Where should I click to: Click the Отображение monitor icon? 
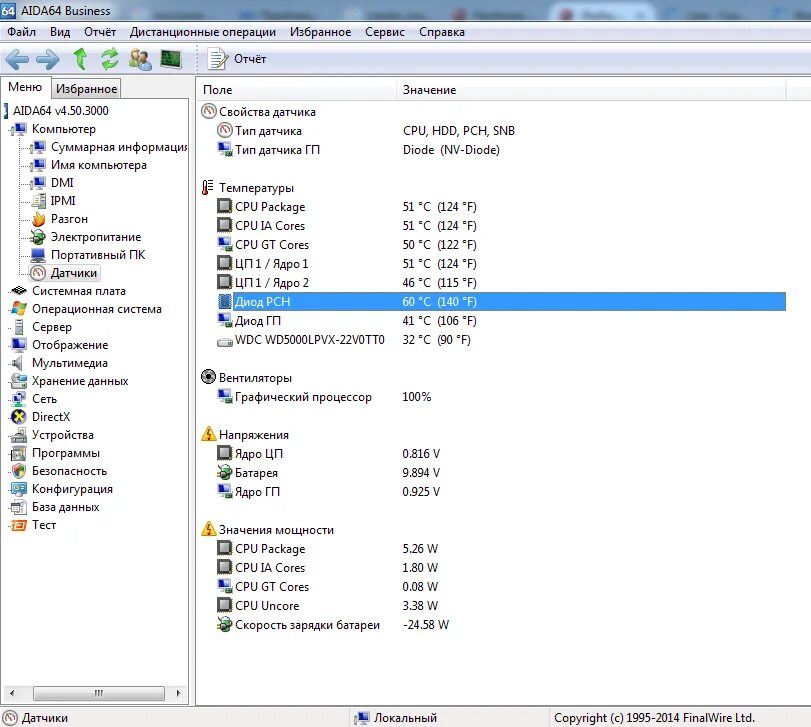coord(19,345)
